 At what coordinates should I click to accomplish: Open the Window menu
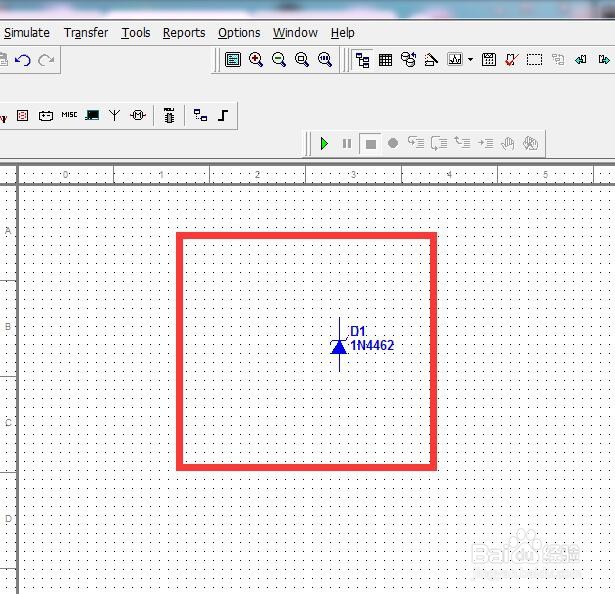pyautogui.click(x=295, y=33)
